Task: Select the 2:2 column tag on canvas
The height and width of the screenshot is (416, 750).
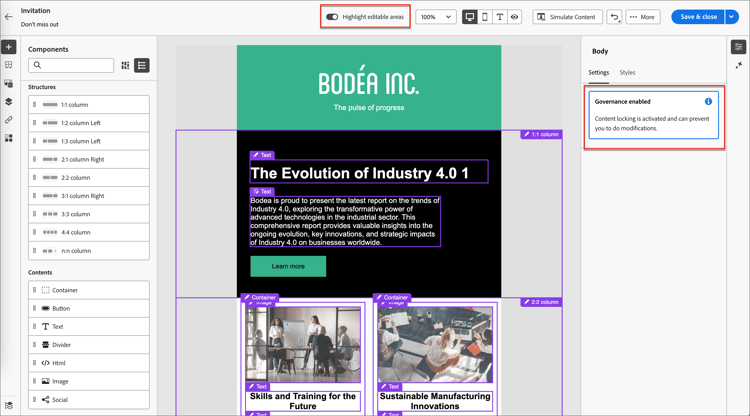Action: point(541,302)
